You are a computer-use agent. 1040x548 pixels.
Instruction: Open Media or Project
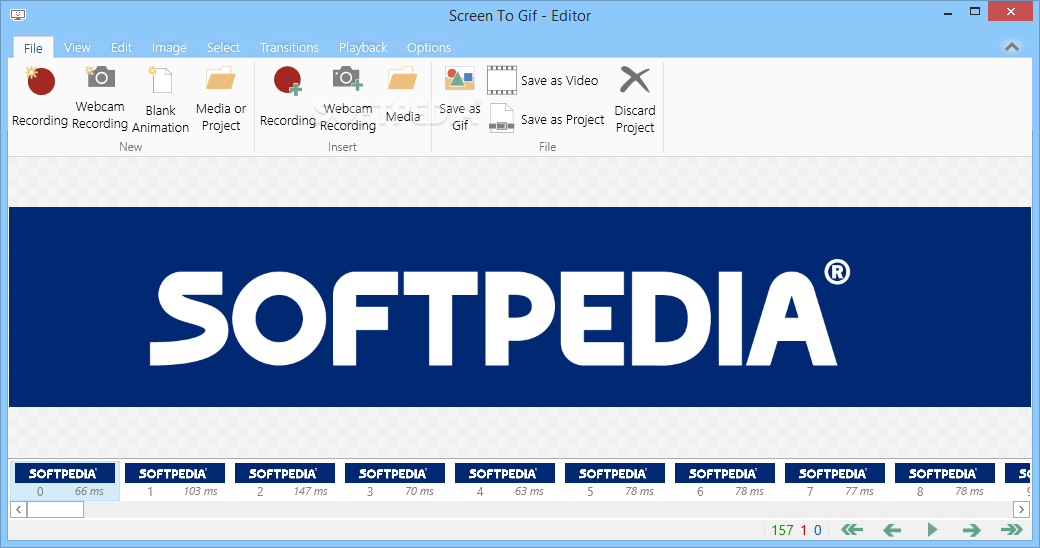(x=221, y=100)
